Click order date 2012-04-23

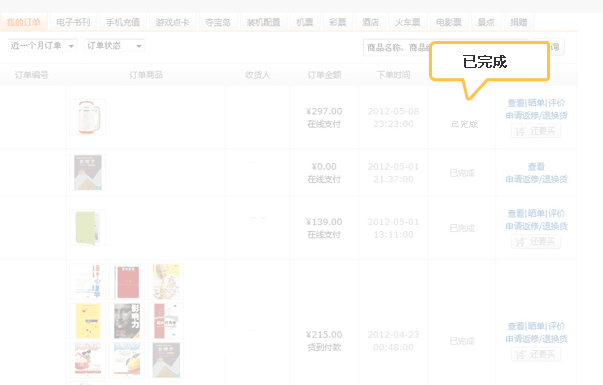click(393, 335)
